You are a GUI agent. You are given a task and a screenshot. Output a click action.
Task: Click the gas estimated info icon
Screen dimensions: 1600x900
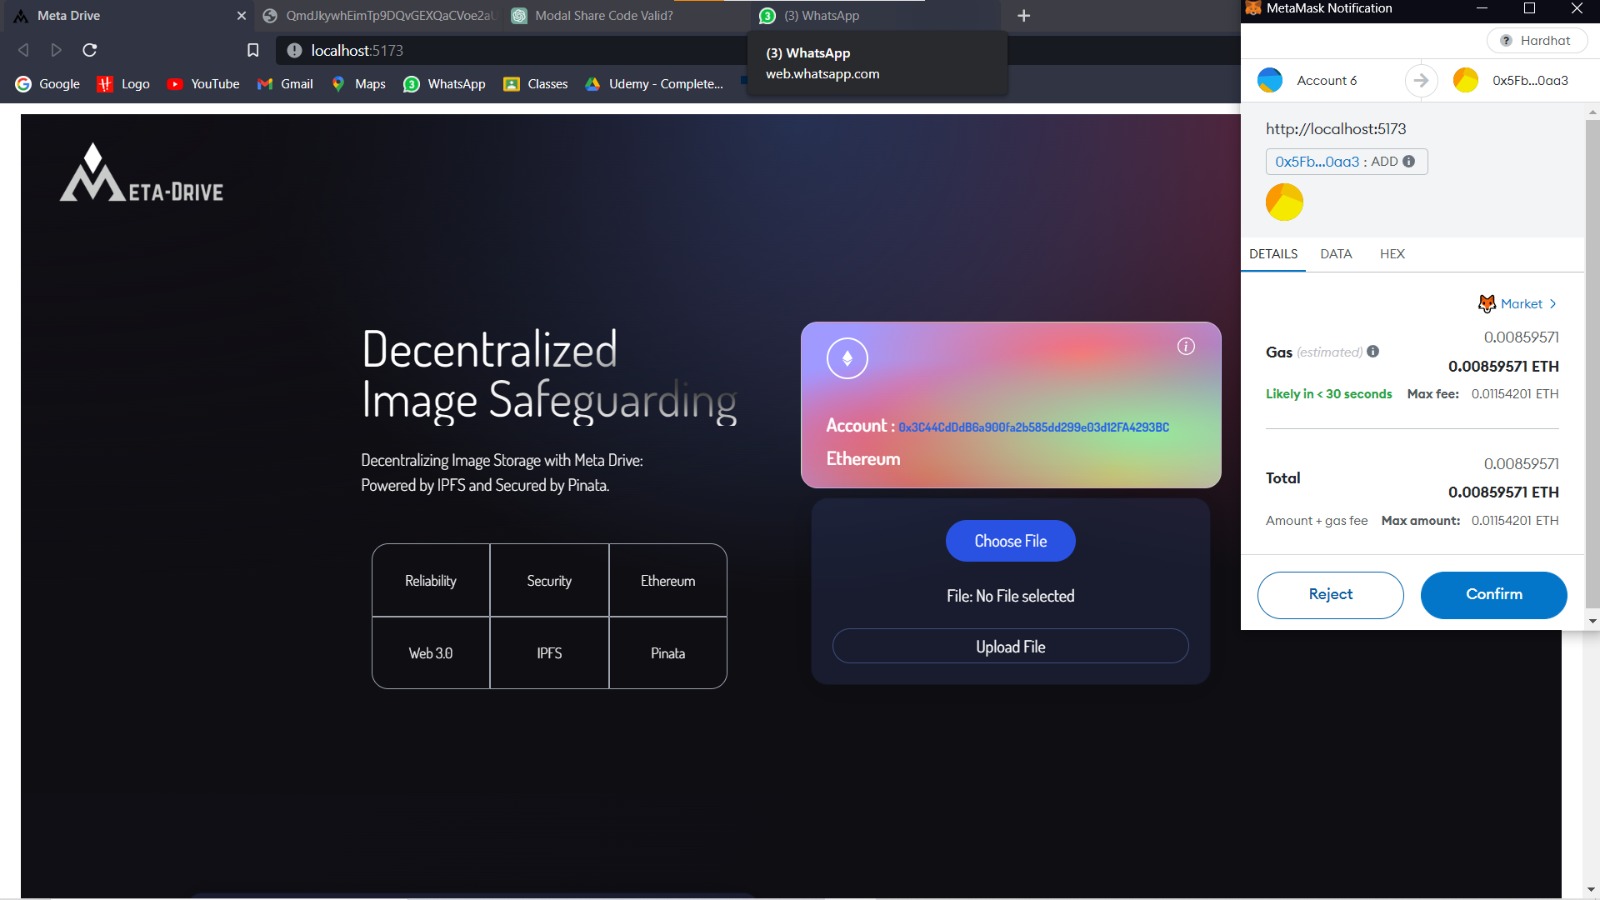coord(1373,351)
